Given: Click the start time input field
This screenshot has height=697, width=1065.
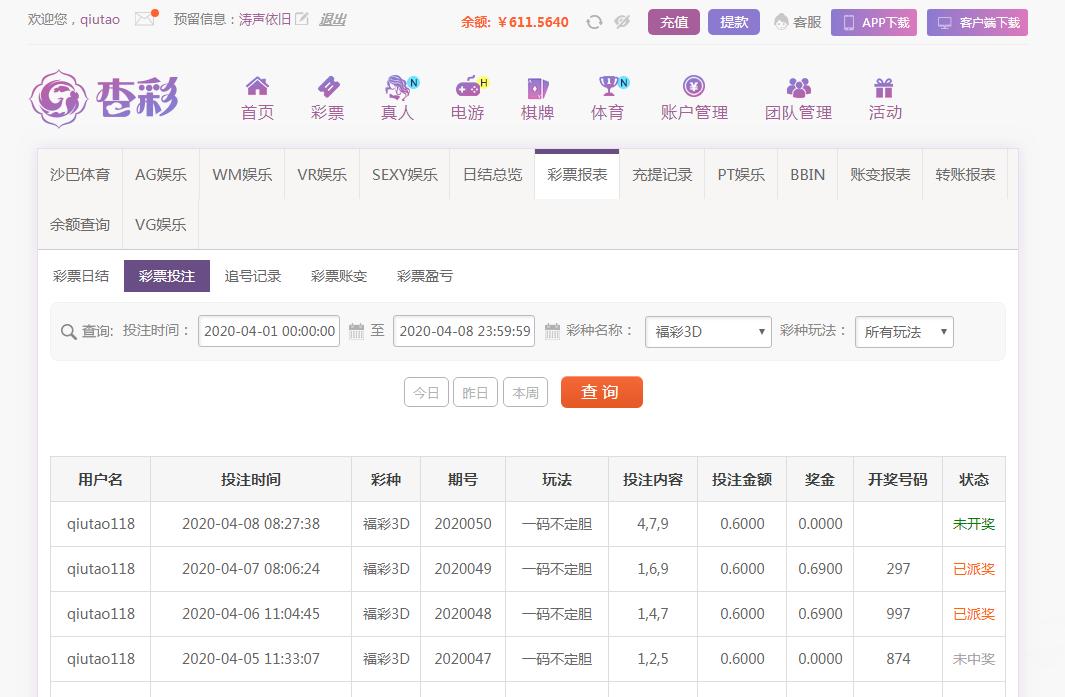Looking at the screenshot, I should (269, 331).
